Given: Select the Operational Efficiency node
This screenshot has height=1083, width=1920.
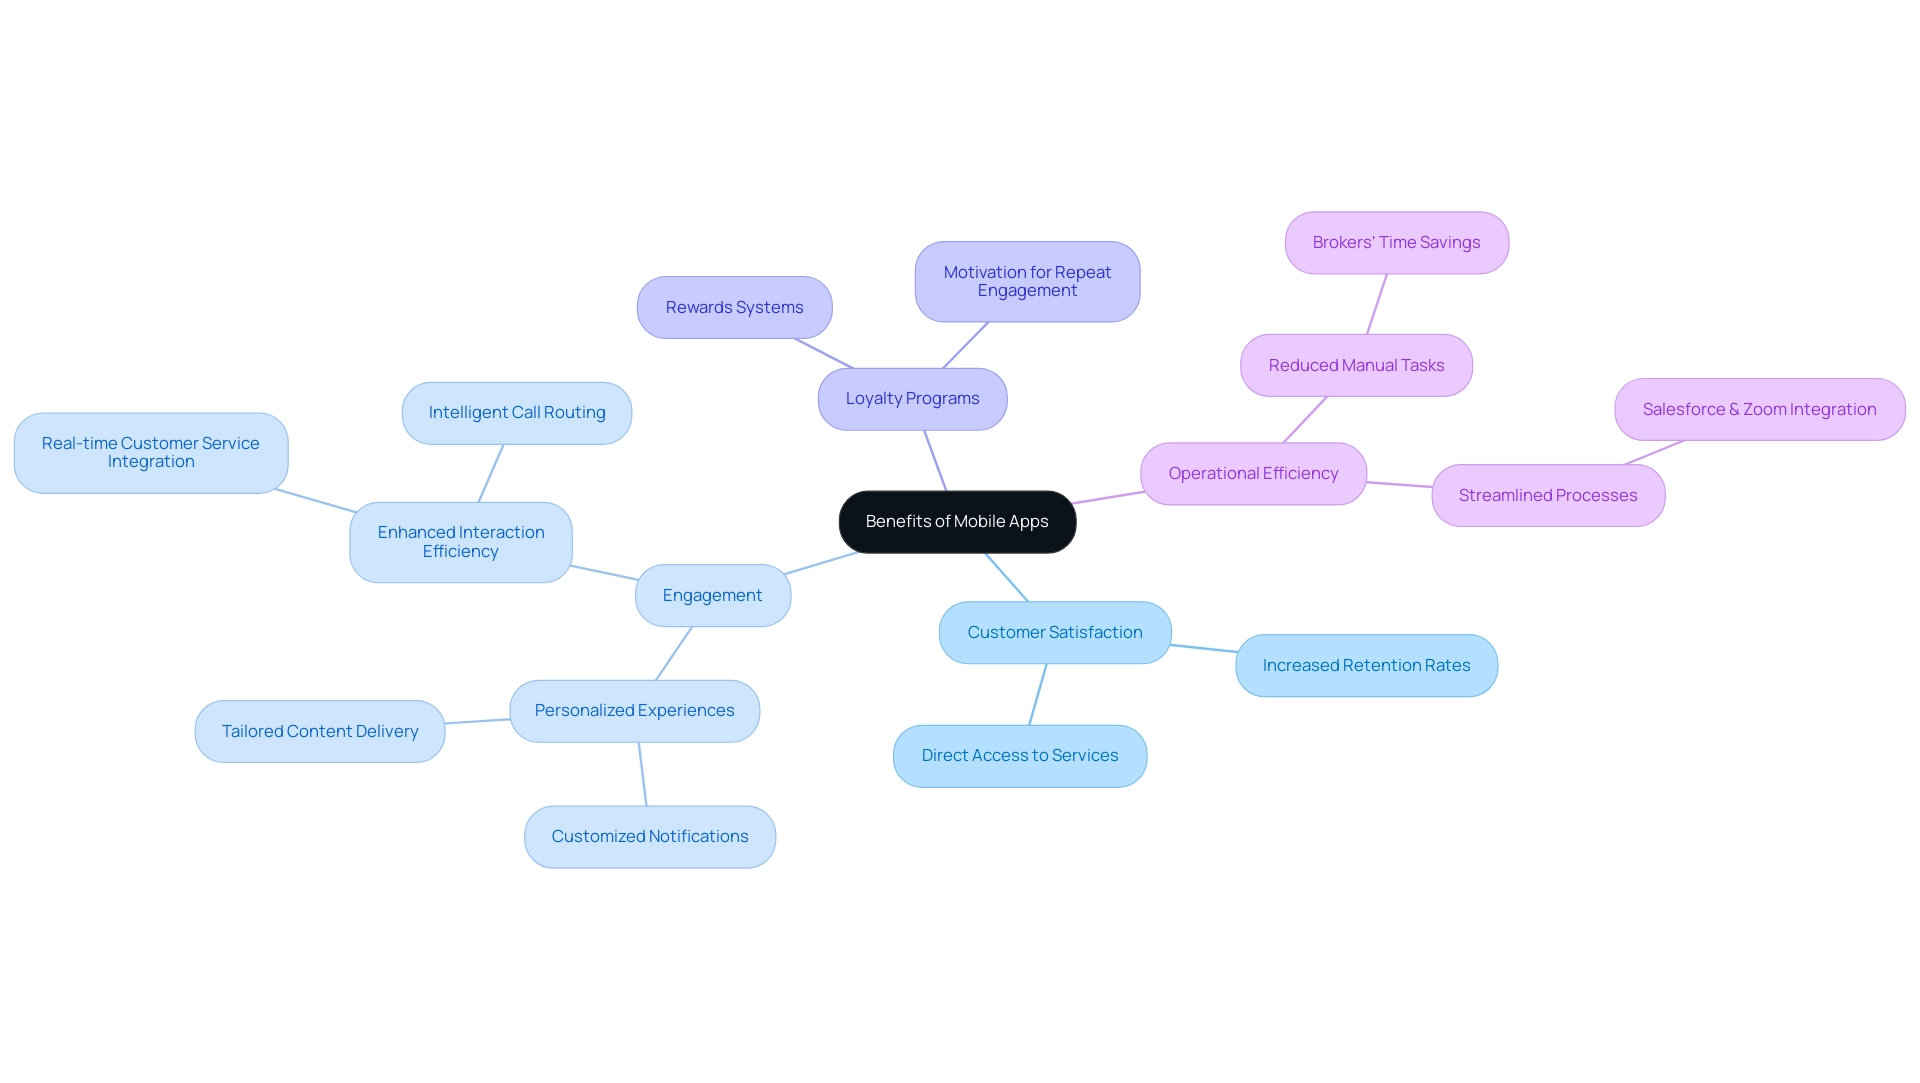Looking at the screenshot, I should (1253, 472).
